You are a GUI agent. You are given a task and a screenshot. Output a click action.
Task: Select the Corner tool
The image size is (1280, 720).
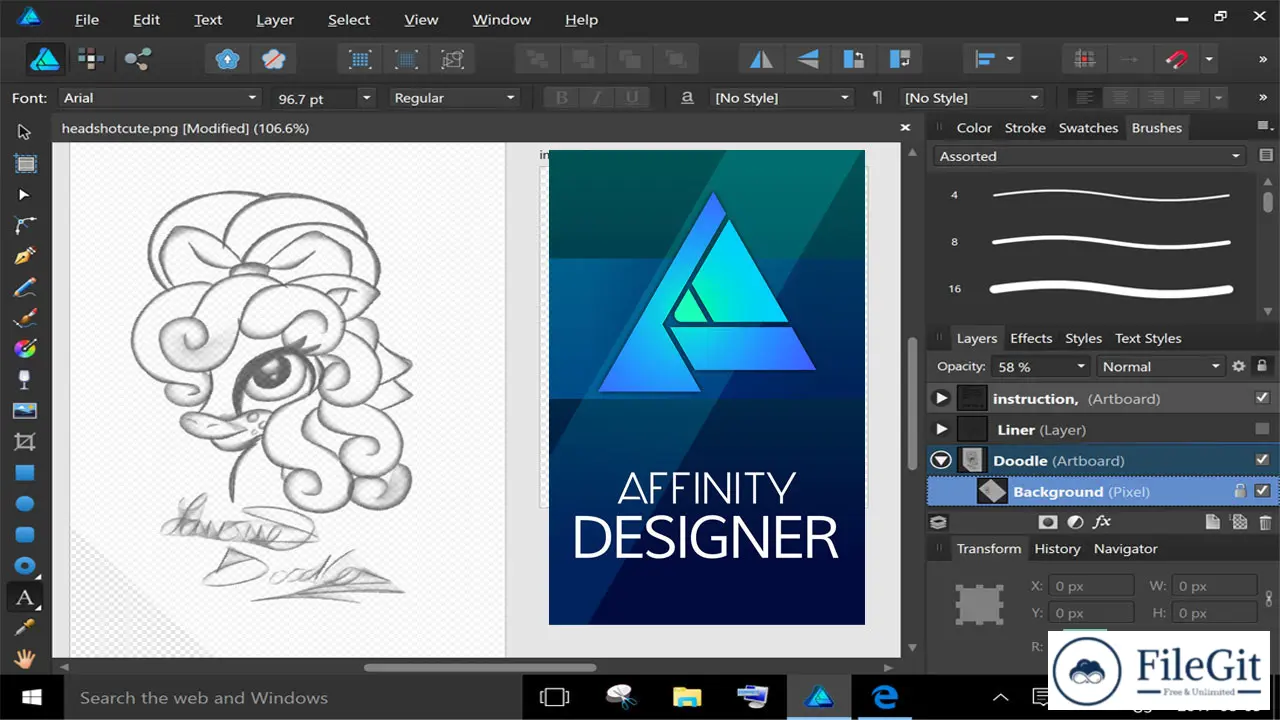tap(25, 225)
